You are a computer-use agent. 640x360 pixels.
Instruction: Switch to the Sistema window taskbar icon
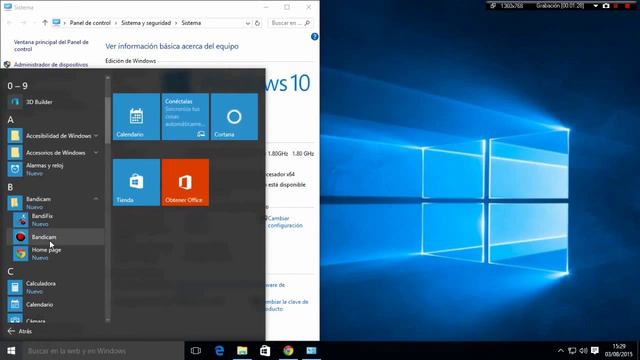[311, 351]
